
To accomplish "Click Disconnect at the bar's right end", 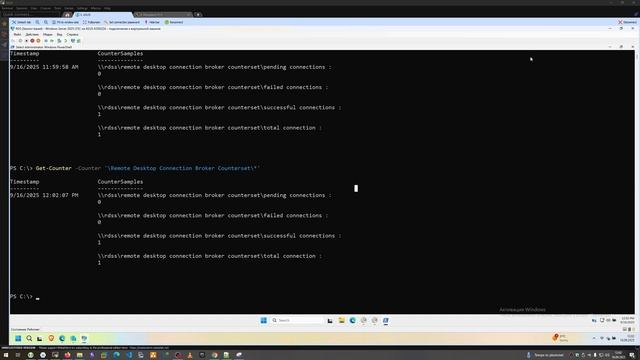I will pos(627,22).
